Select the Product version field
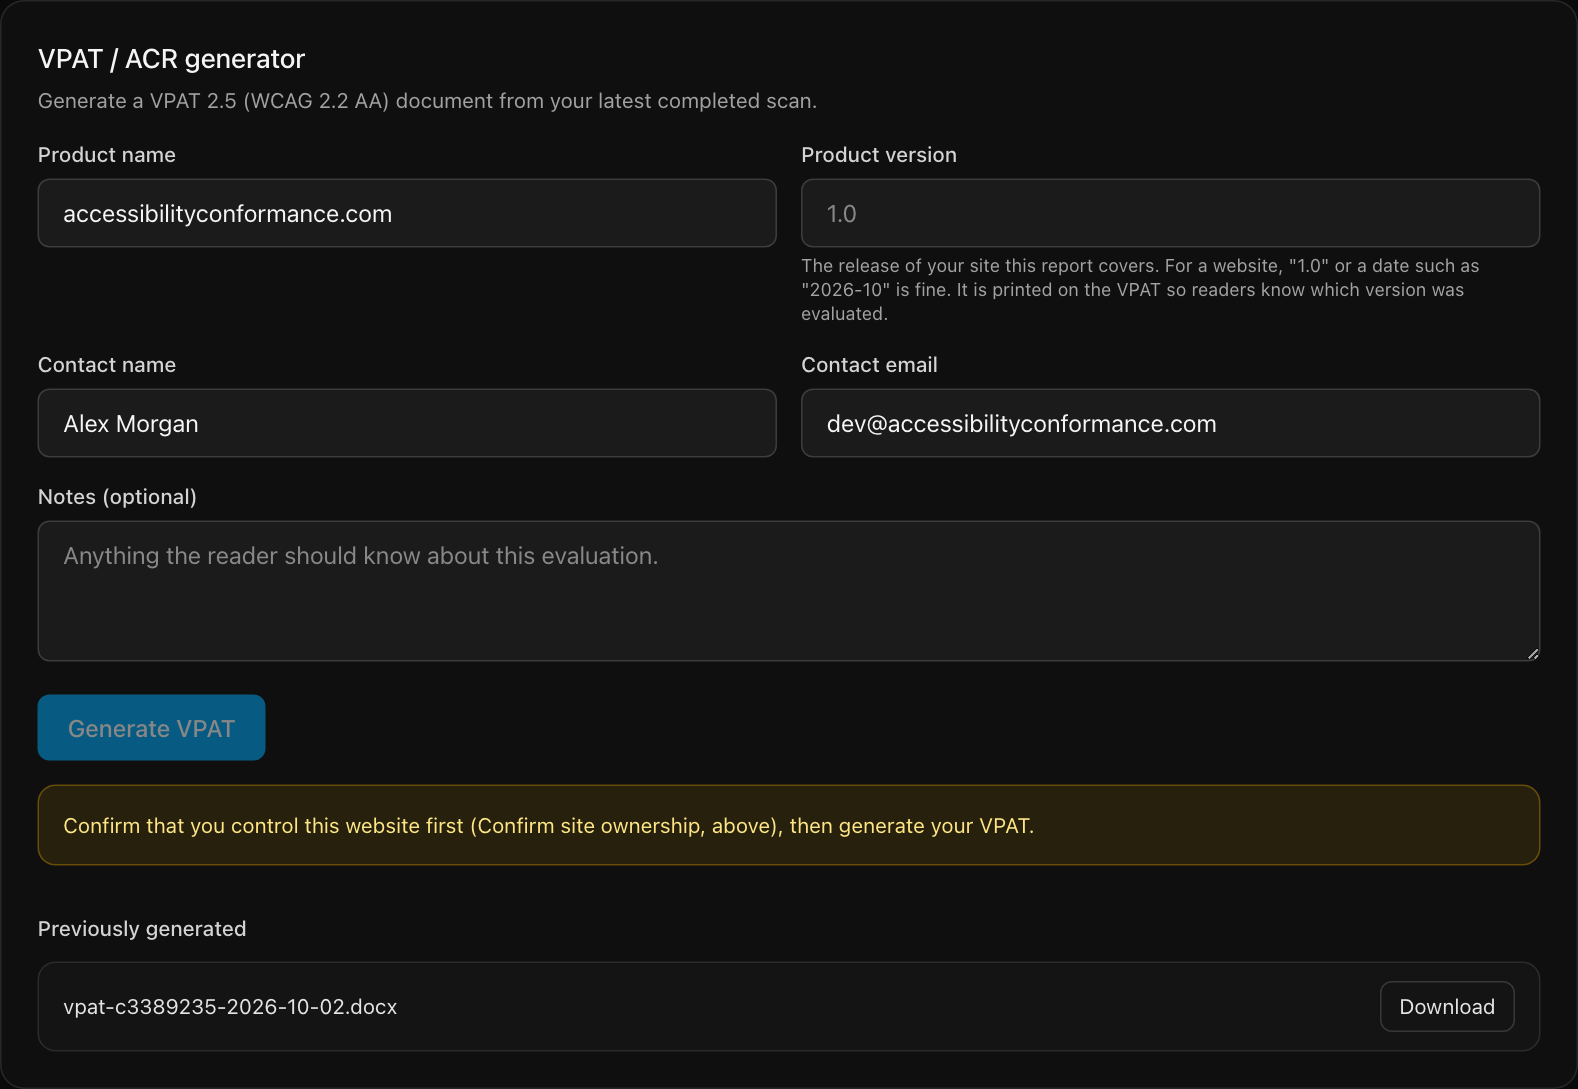The image size is (1578, 1089). [x=1170, y=213]
